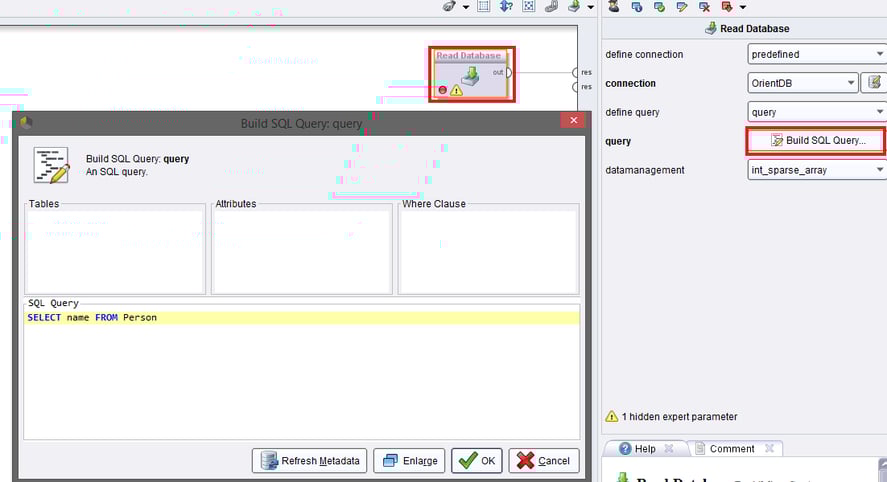Image resolution: width=887 pixels, height=482 pixels.
Task: Click the warning triangle on Read Database operator
Action: click(x=457, y=90)
